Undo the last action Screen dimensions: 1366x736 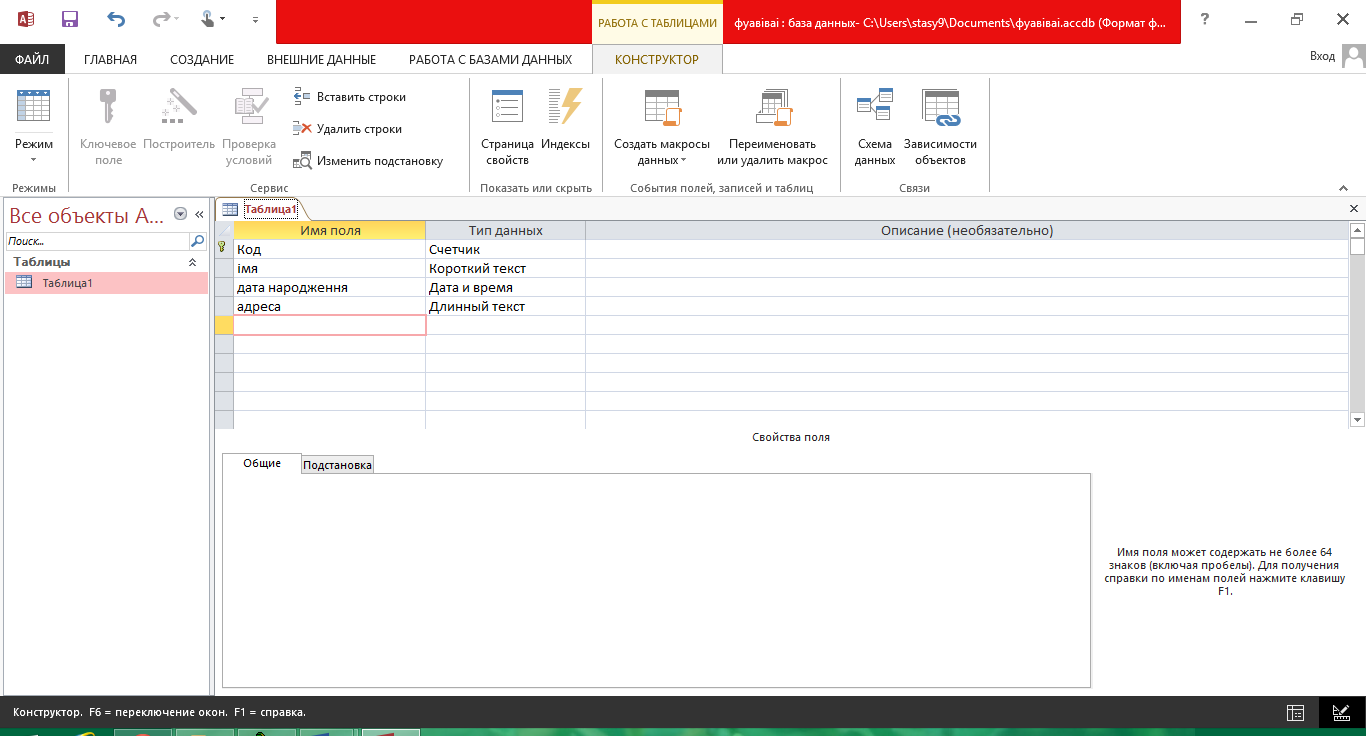(x=116, y=19)
